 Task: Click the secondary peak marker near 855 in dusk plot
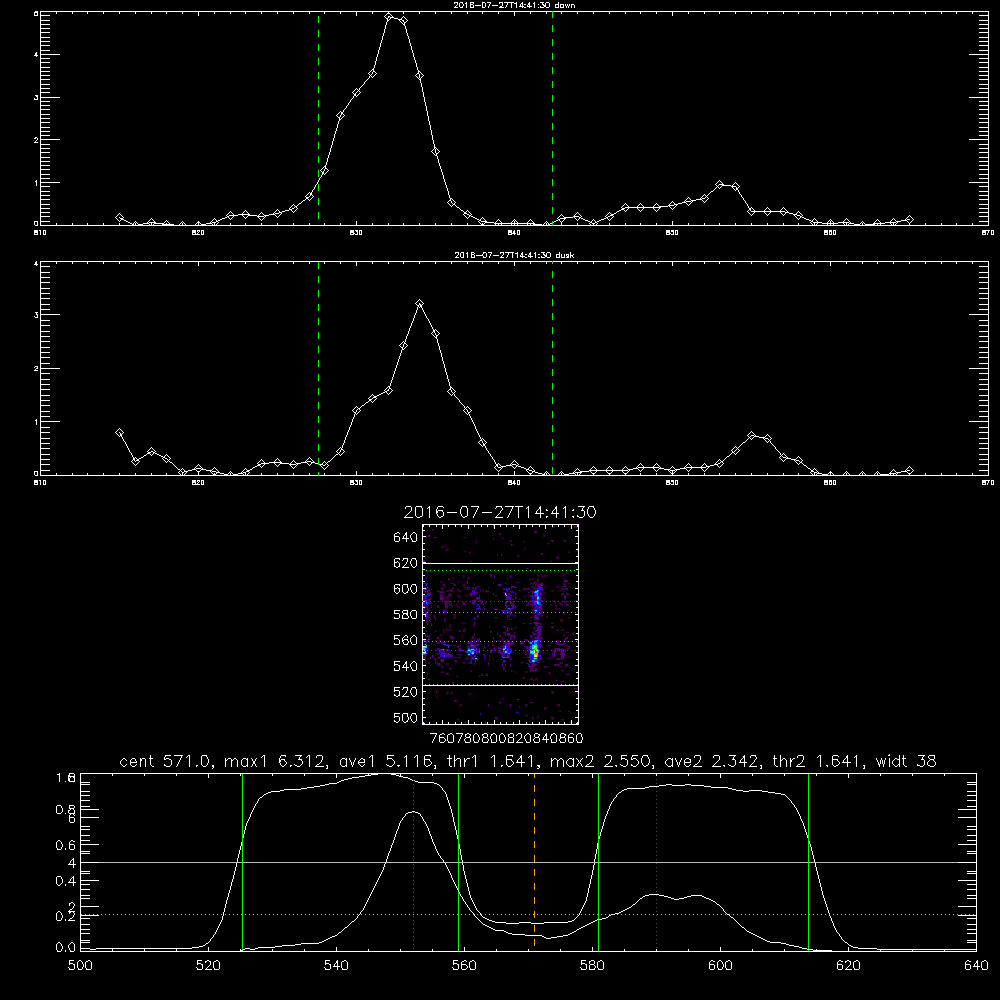pos(751,436)
